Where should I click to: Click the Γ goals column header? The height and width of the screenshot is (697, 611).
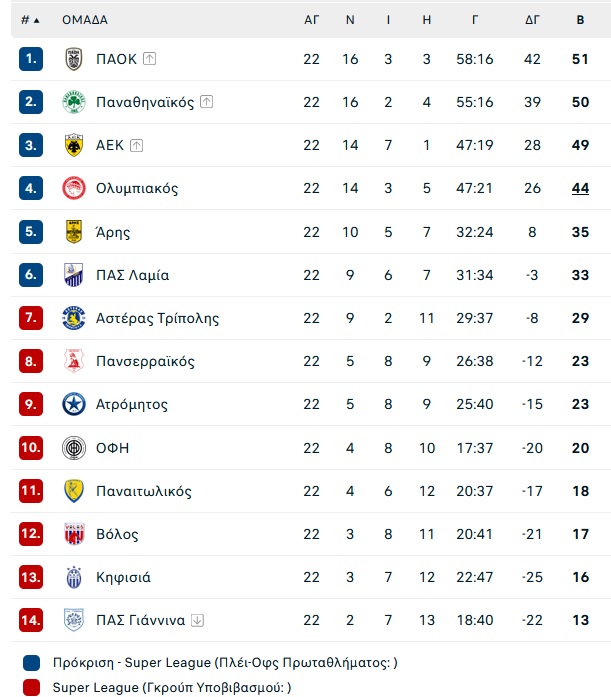click(x=475, y=20)
